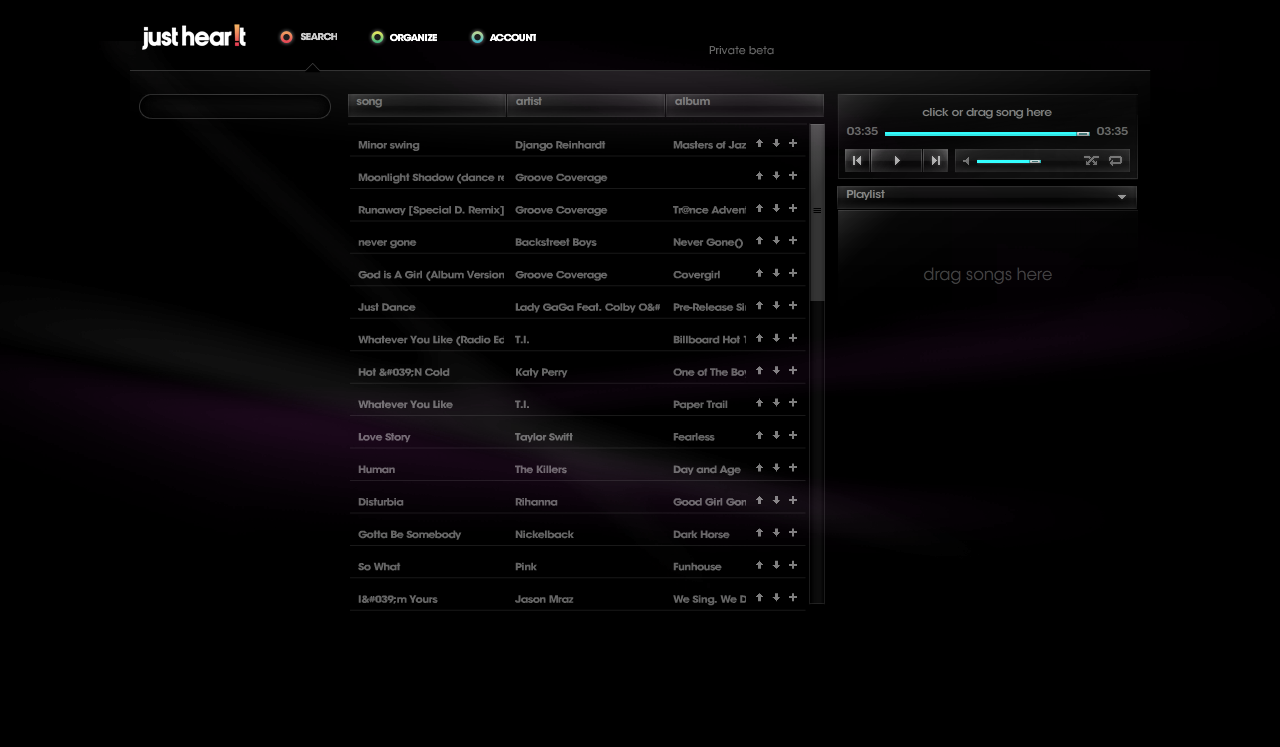Viewport: 1280px width, 747px height.
Task: Add Moonlight Shadow with plus icon
Action: point(793,175)
